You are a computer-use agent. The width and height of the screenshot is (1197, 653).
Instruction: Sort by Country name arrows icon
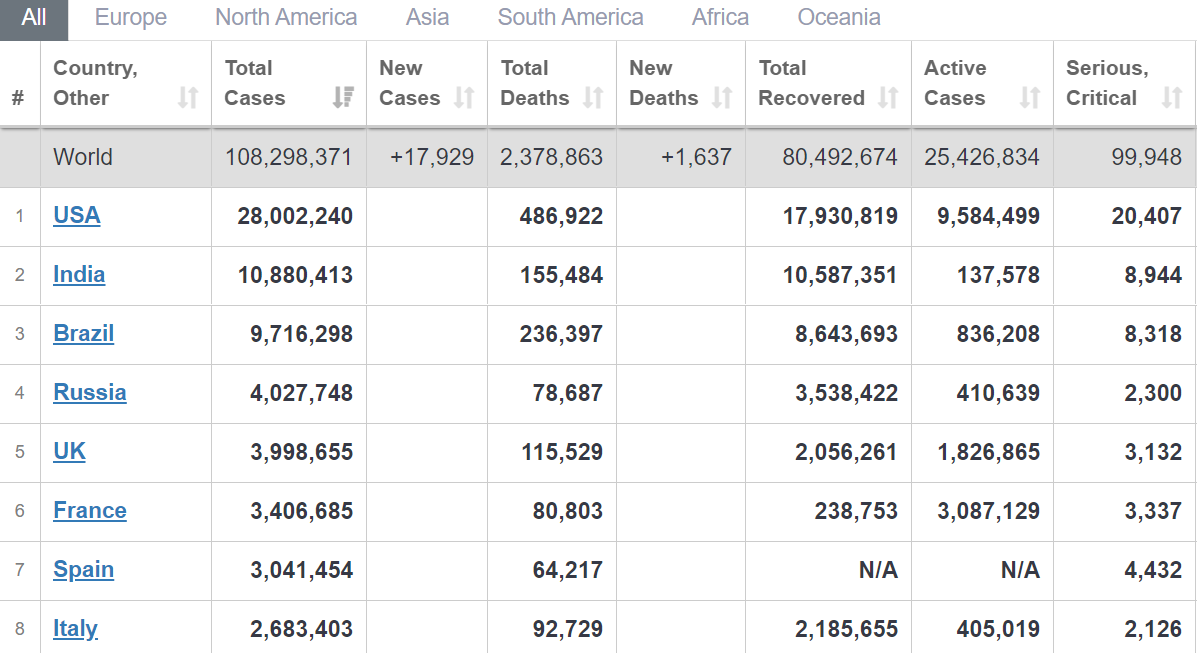pyautogui.click(x=188, y=98)
